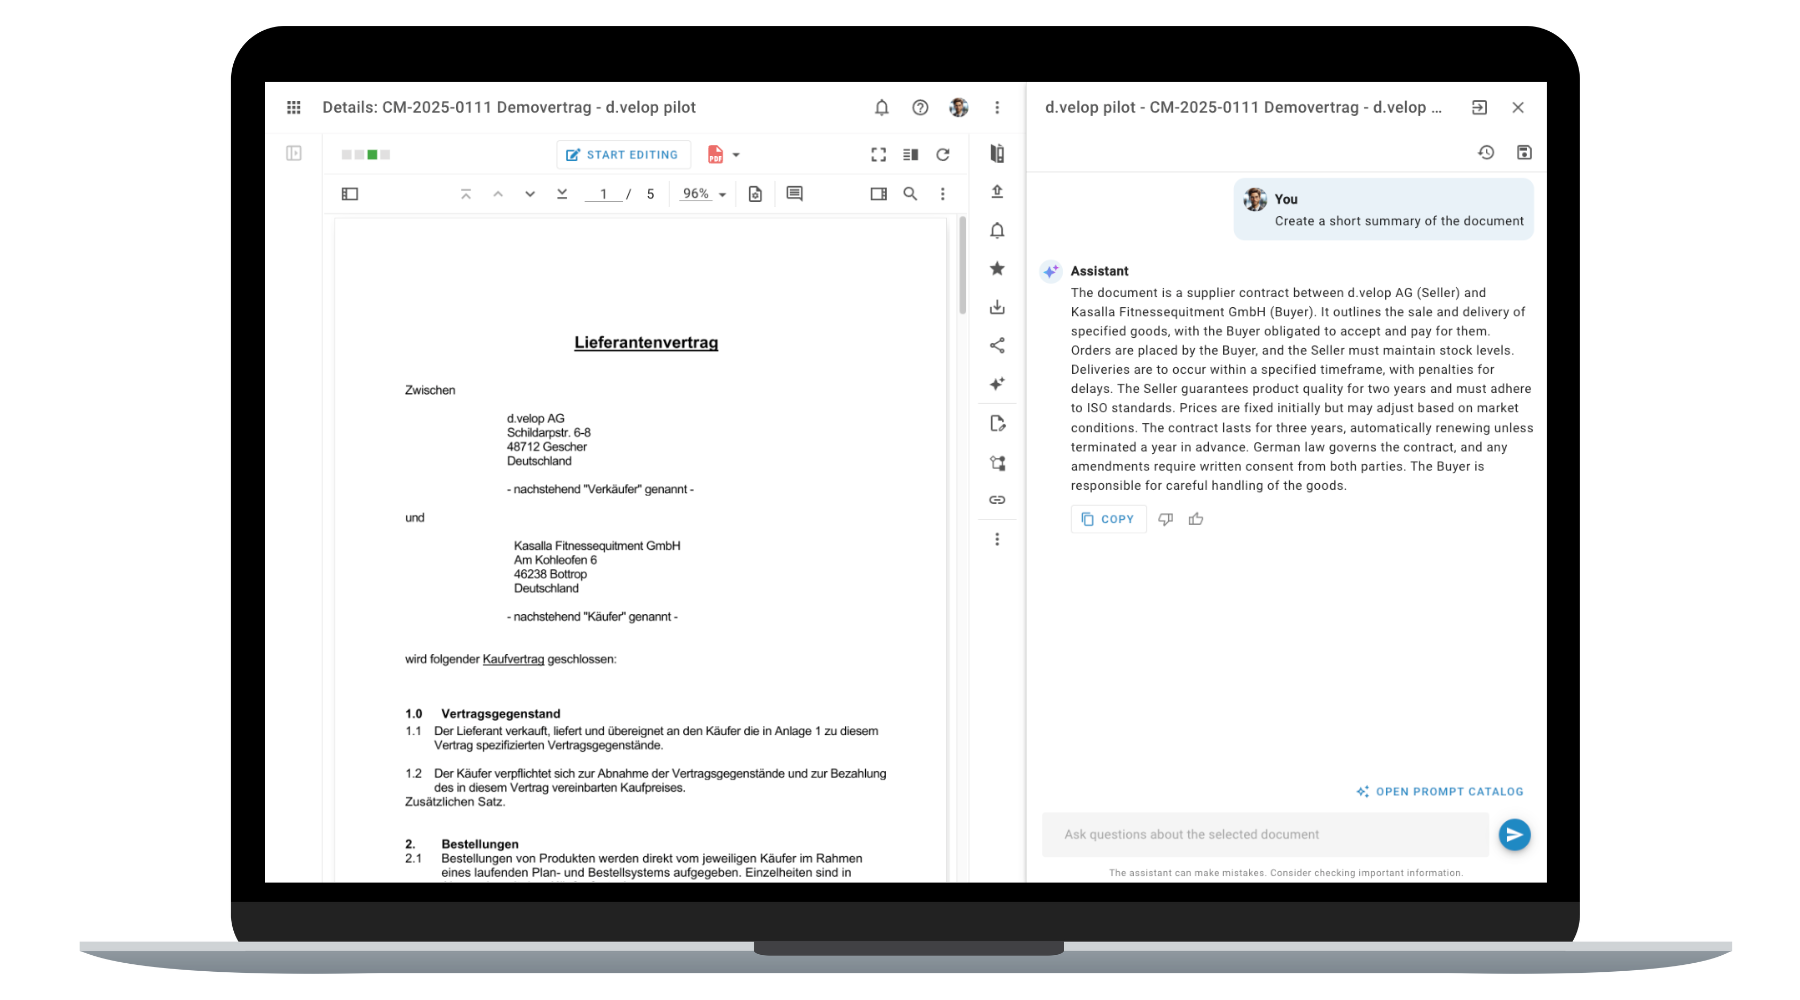Open the apps grid menu
The width and height of the screenshot is (1800, 1000).
tap(294, 108)
